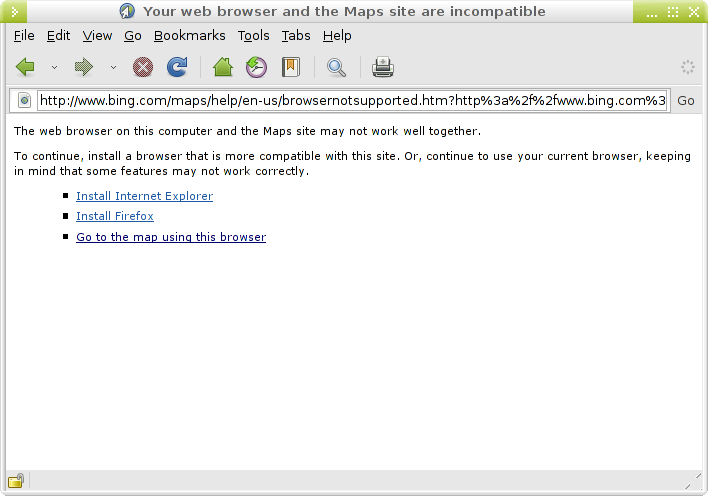The width and height of the screenshot is (708, 496).
Task: Open the Tabs menu
Action: tap(296, 35)
